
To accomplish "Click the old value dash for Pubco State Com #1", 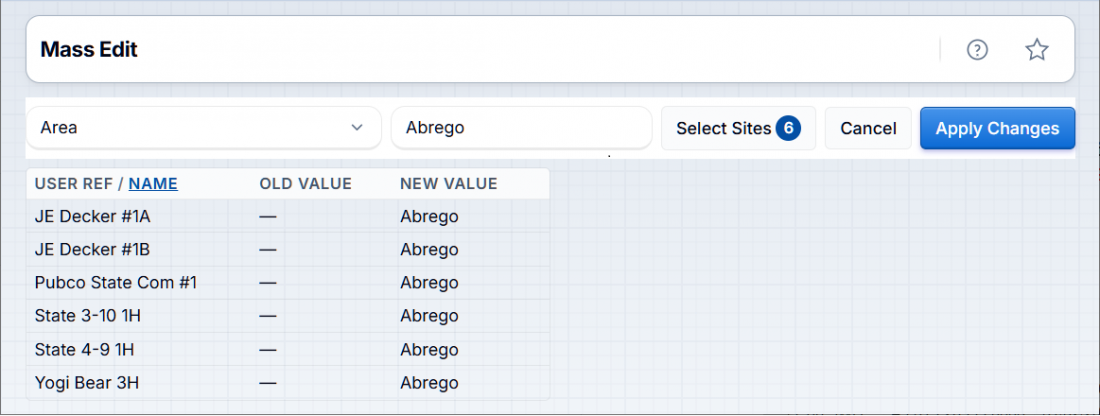I will [267, 283].
